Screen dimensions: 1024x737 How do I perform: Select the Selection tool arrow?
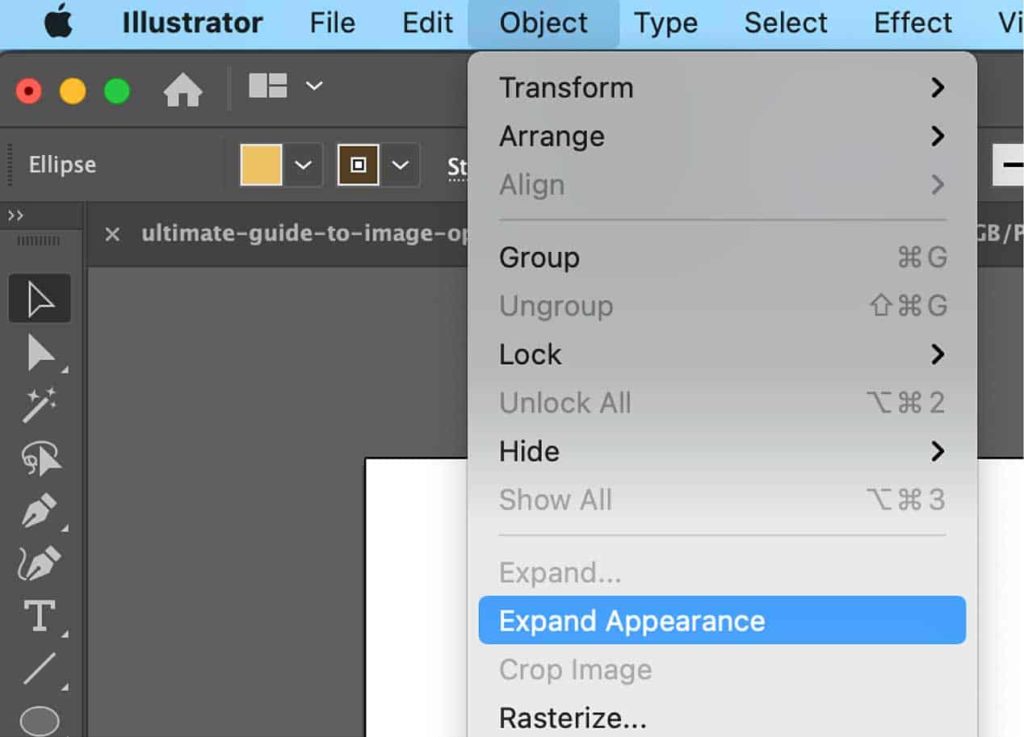coord(40,299)
